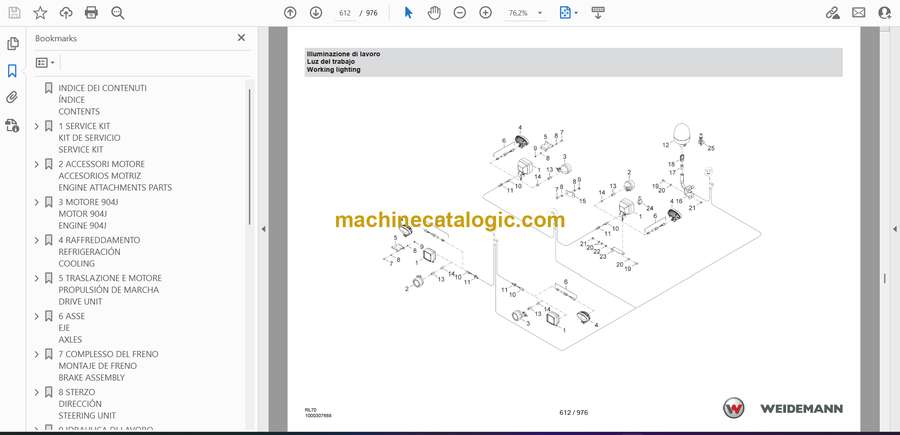The width and height of the screenshot is (900, 435).
Task: Click the Working lighting page title
Action: coord(333,69)
